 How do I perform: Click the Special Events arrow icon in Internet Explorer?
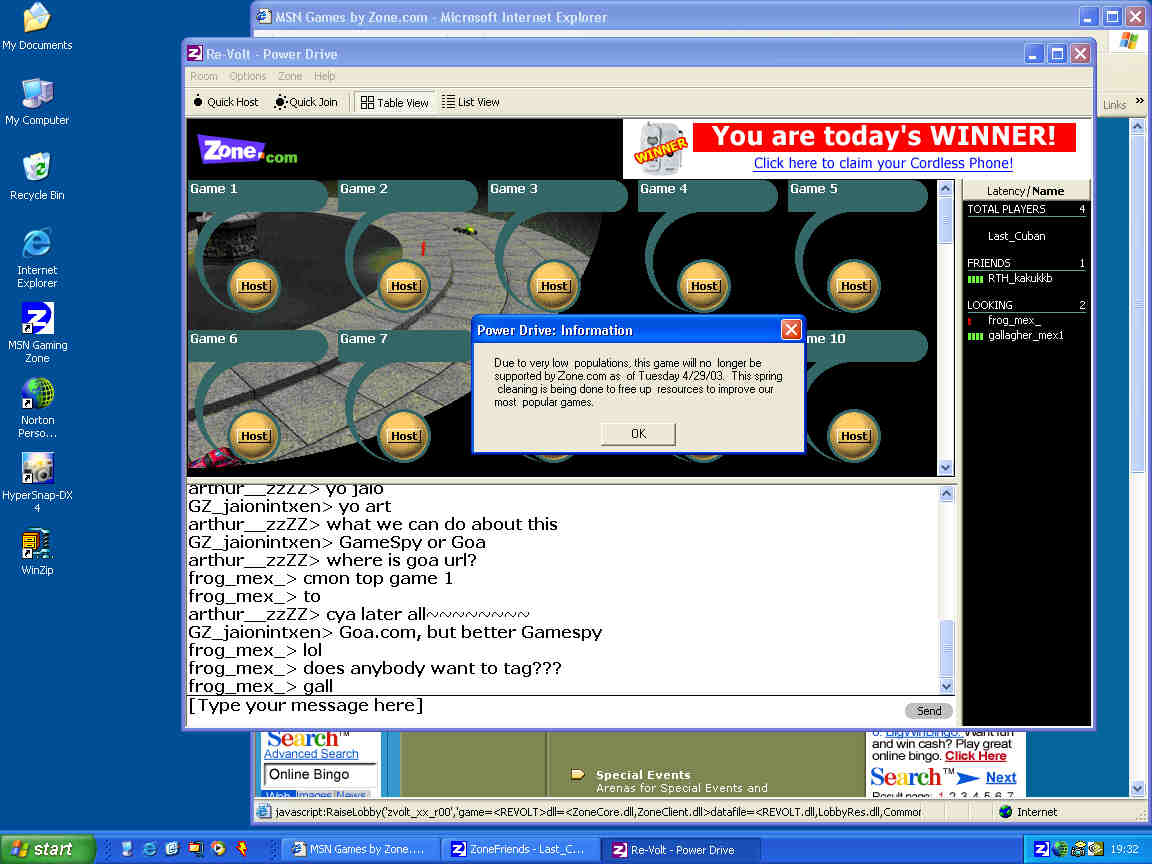pyautogui.click(x=577, y=774)
